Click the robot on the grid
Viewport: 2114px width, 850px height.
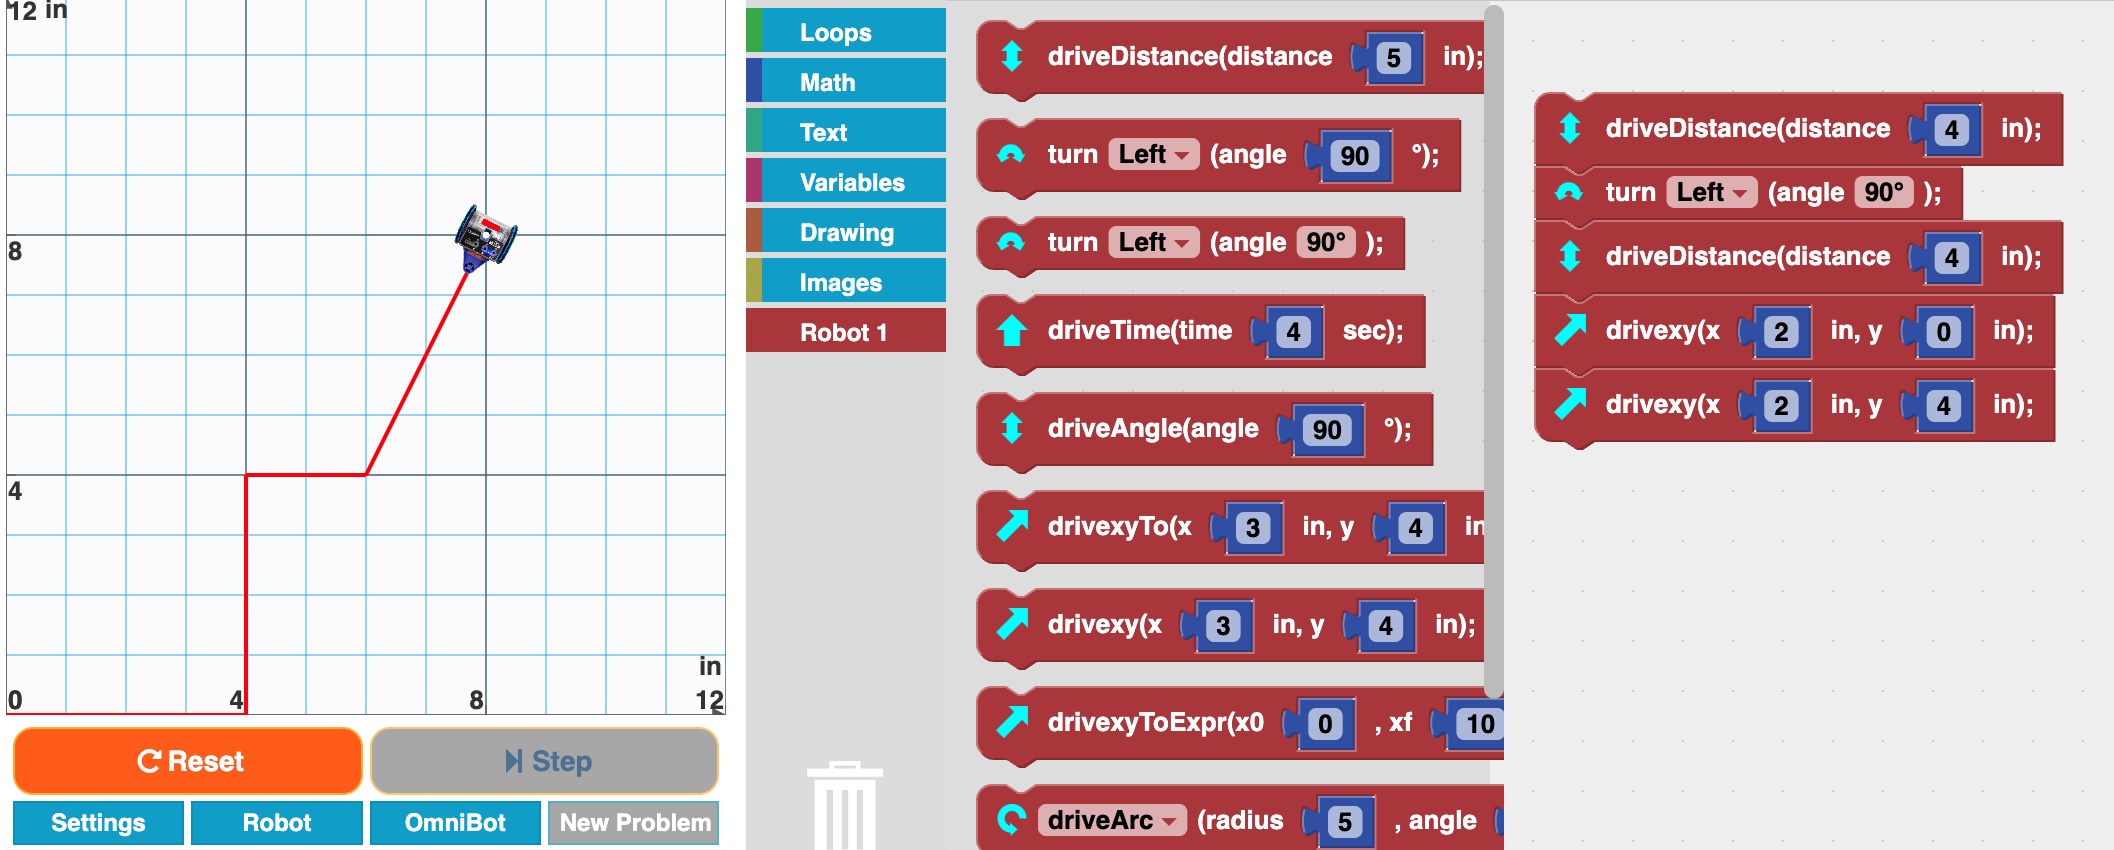[486, 237]
